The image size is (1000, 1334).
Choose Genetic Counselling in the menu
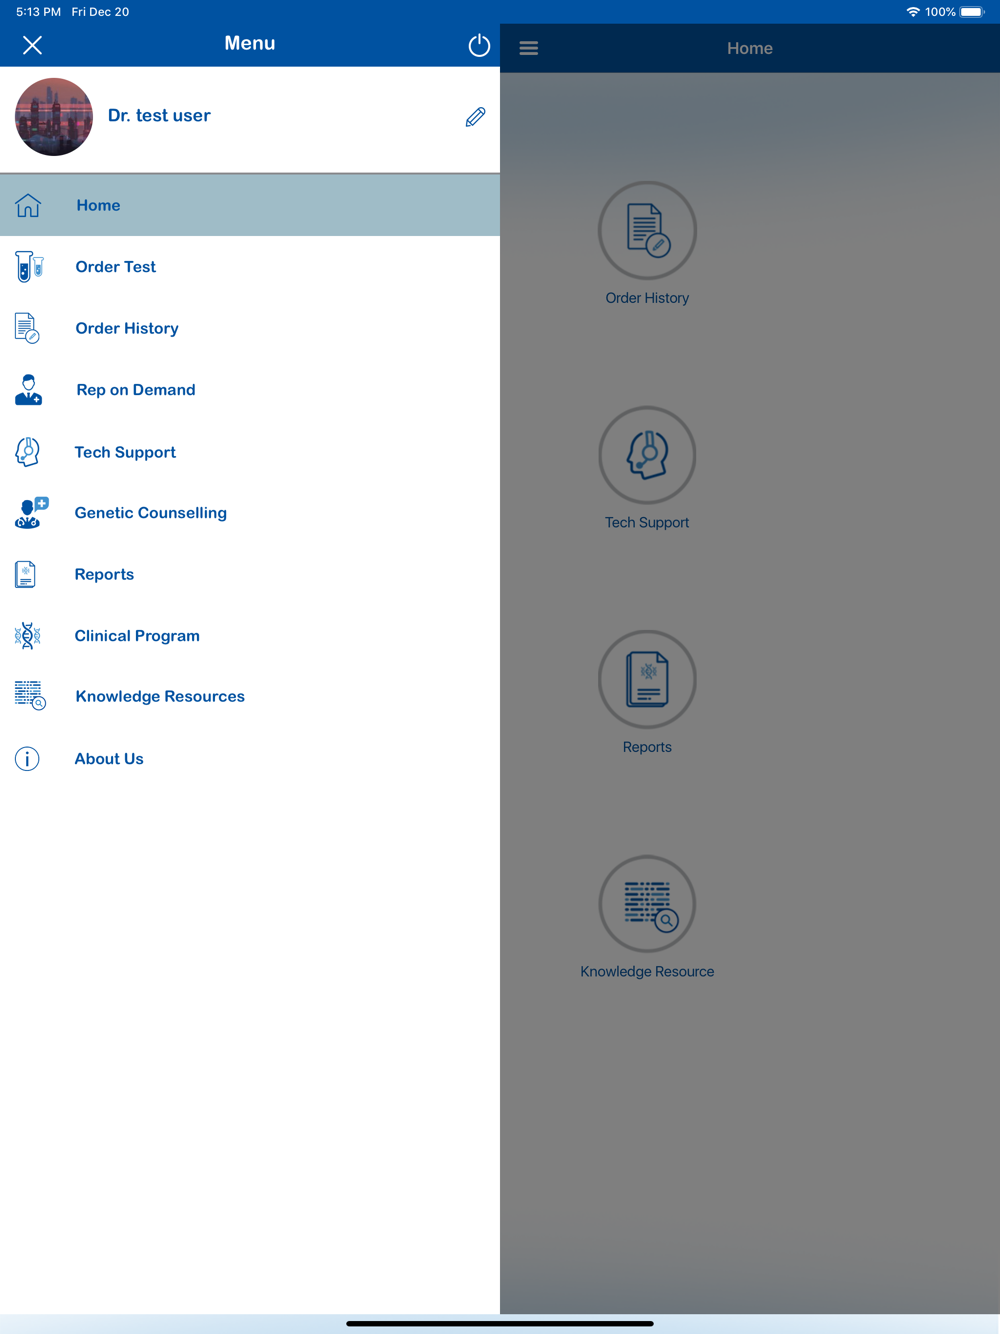151,513
